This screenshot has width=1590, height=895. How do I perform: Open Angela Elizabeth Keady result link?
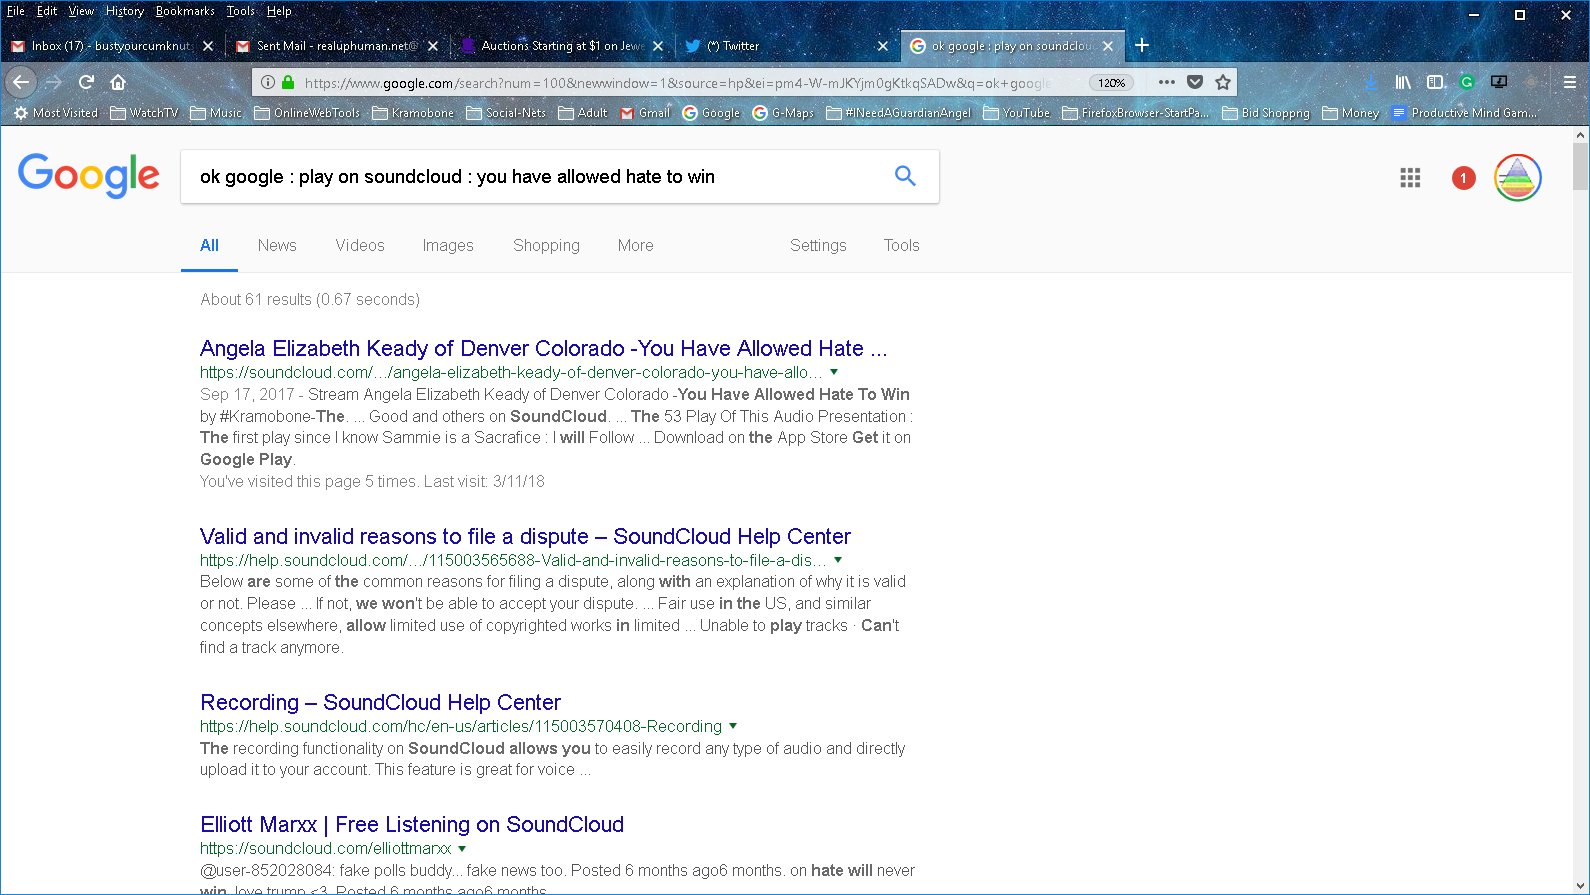tap(543, 348)
